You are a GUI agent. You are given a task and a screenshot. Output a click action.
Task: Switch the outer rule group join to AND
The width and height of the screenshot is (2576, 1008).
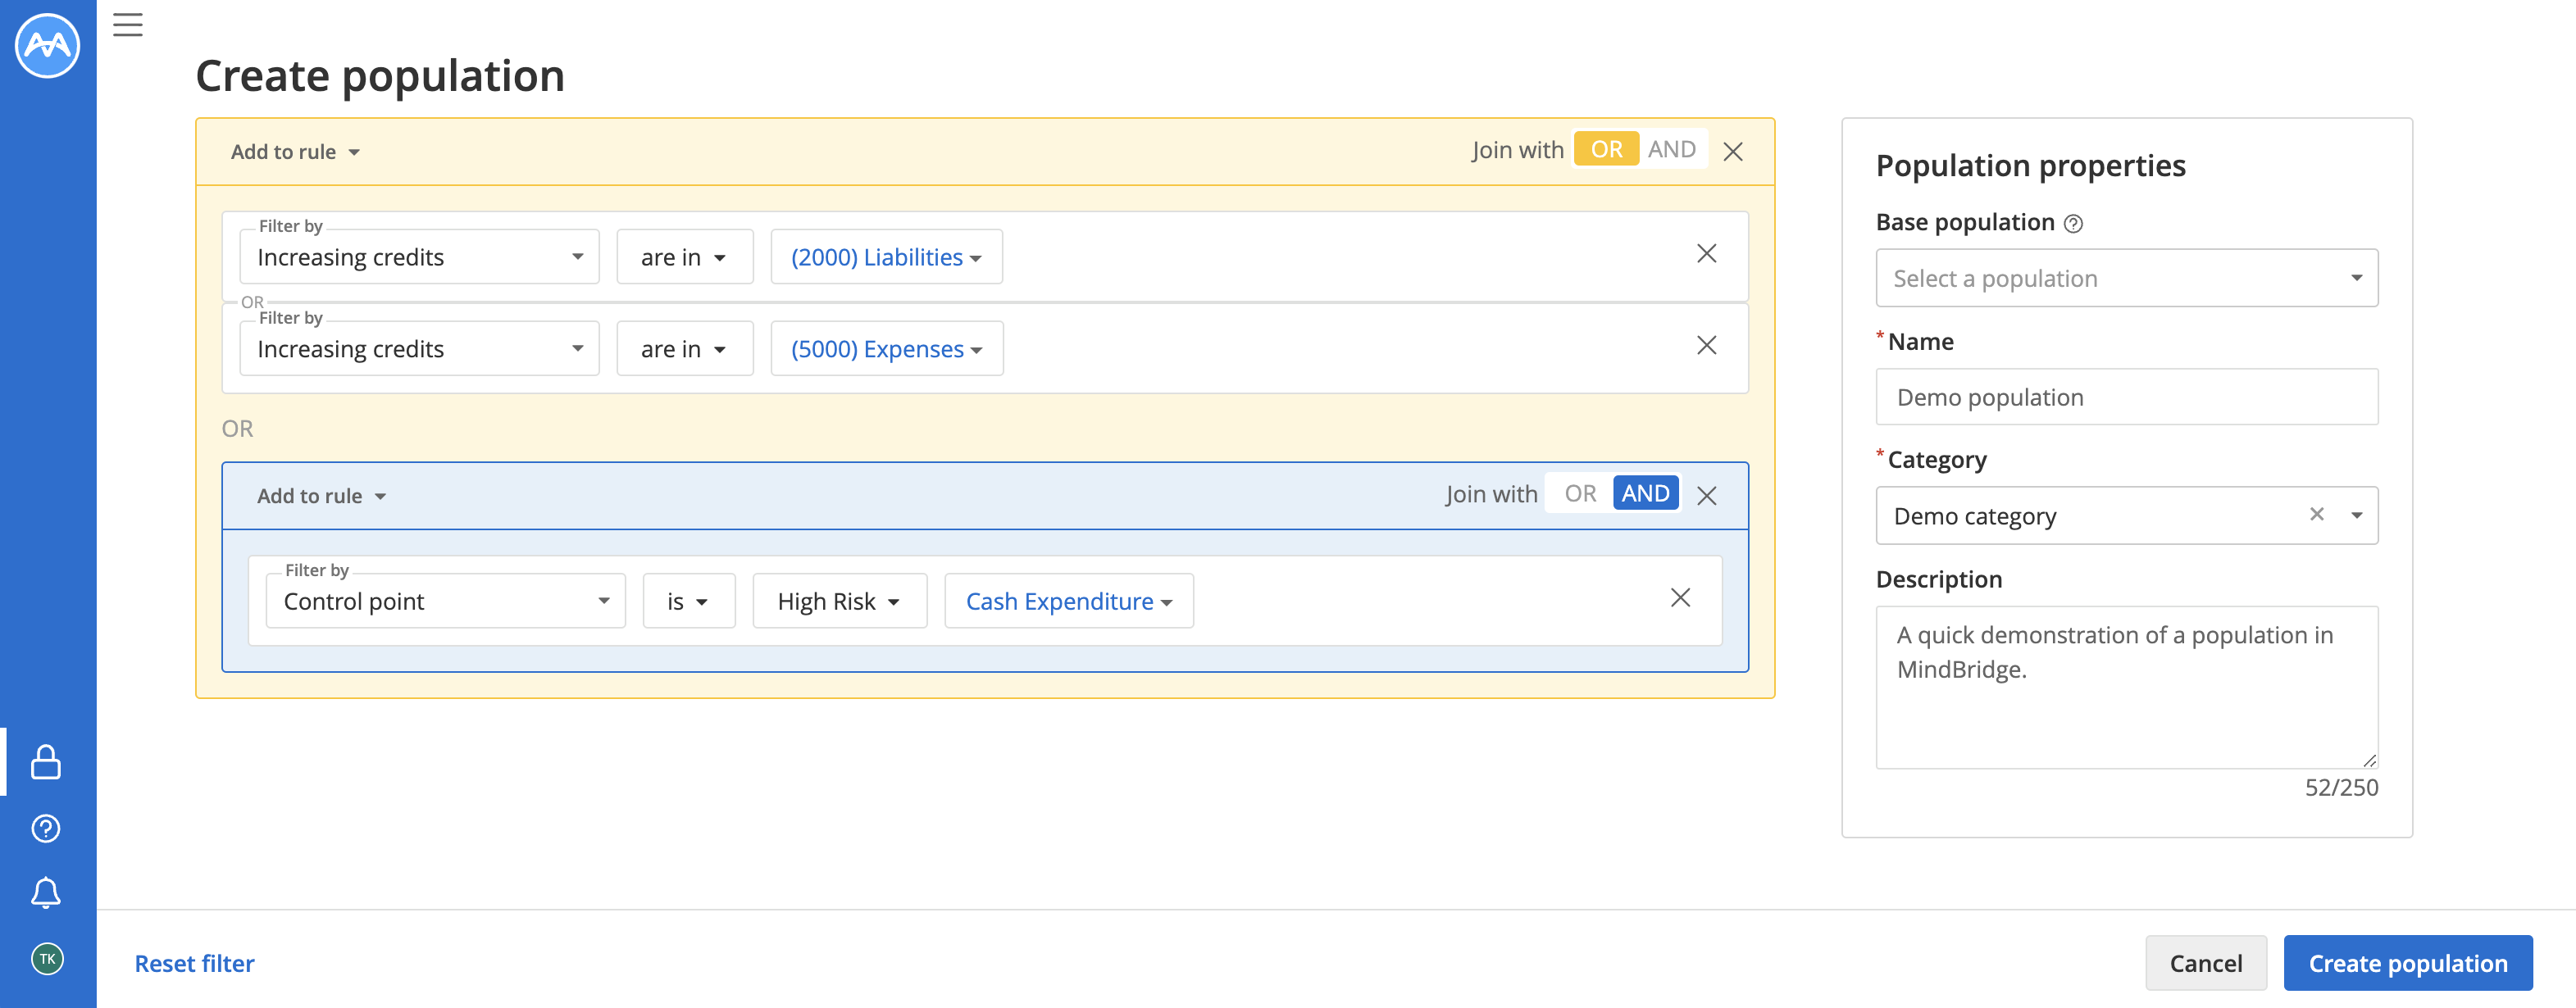[x=1673, y=149]
